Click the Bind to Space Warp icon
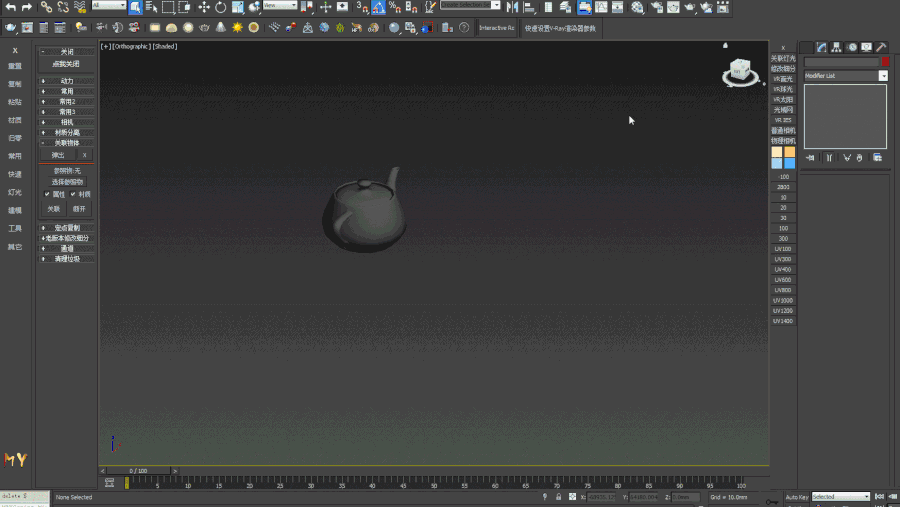The image size is (900, 507). pos(80,7)
